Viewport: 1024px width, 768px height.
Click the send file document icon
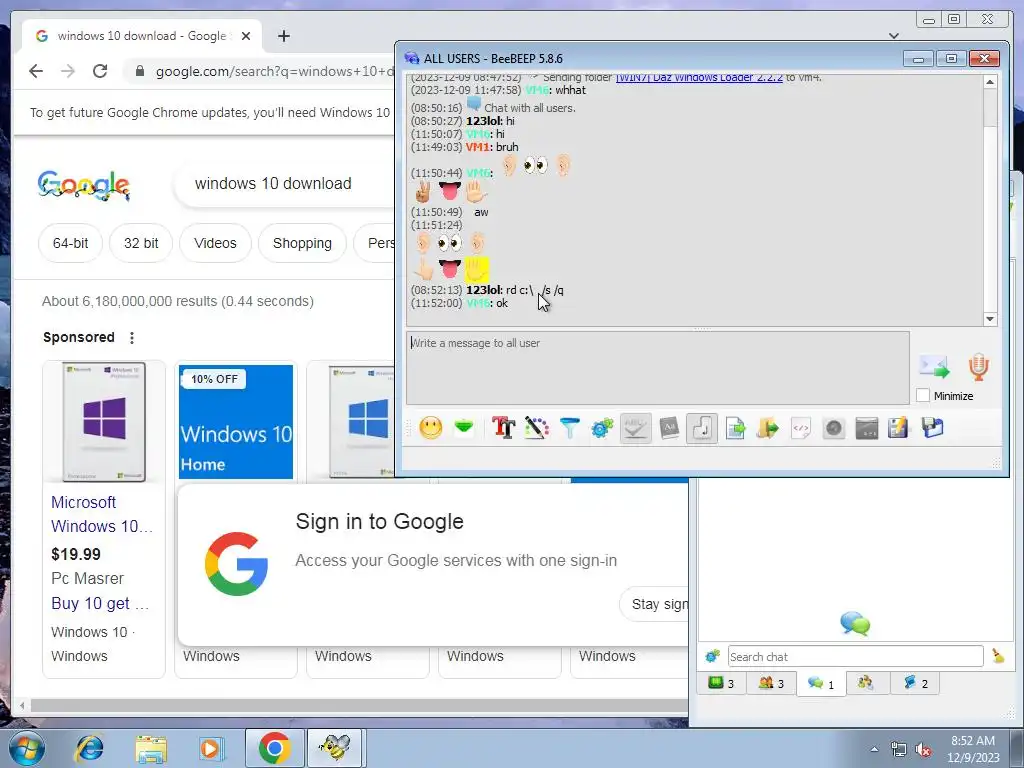735,428
